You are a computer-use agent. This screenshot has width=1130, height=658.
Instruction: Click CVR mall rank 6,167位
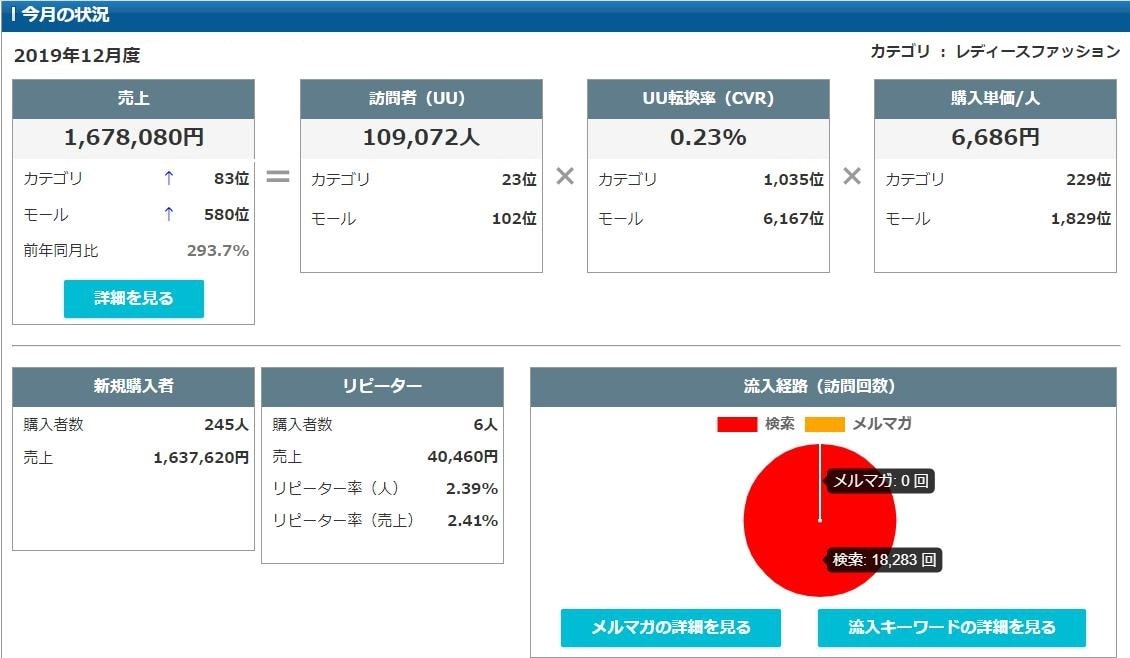point(793,218)
